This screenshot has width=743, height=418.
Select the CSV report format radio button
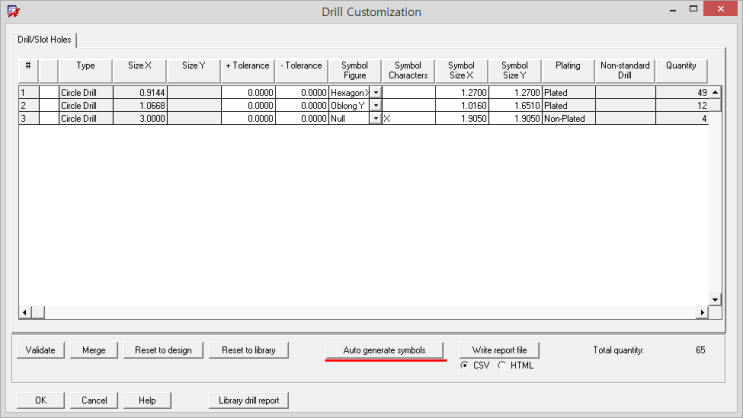click(x=464, y=365)
